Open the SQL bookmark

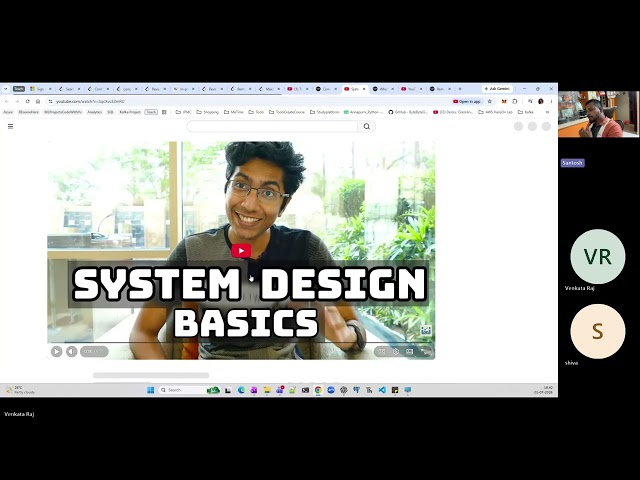click(110, 112)
